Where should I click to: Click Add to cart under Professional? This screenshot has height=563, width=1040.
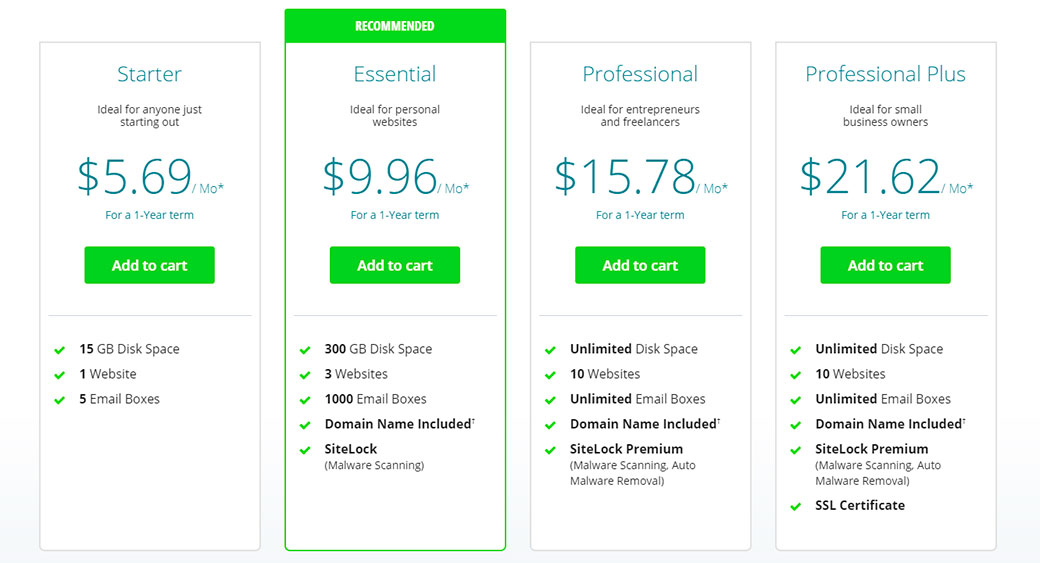[x=640, y=265]
